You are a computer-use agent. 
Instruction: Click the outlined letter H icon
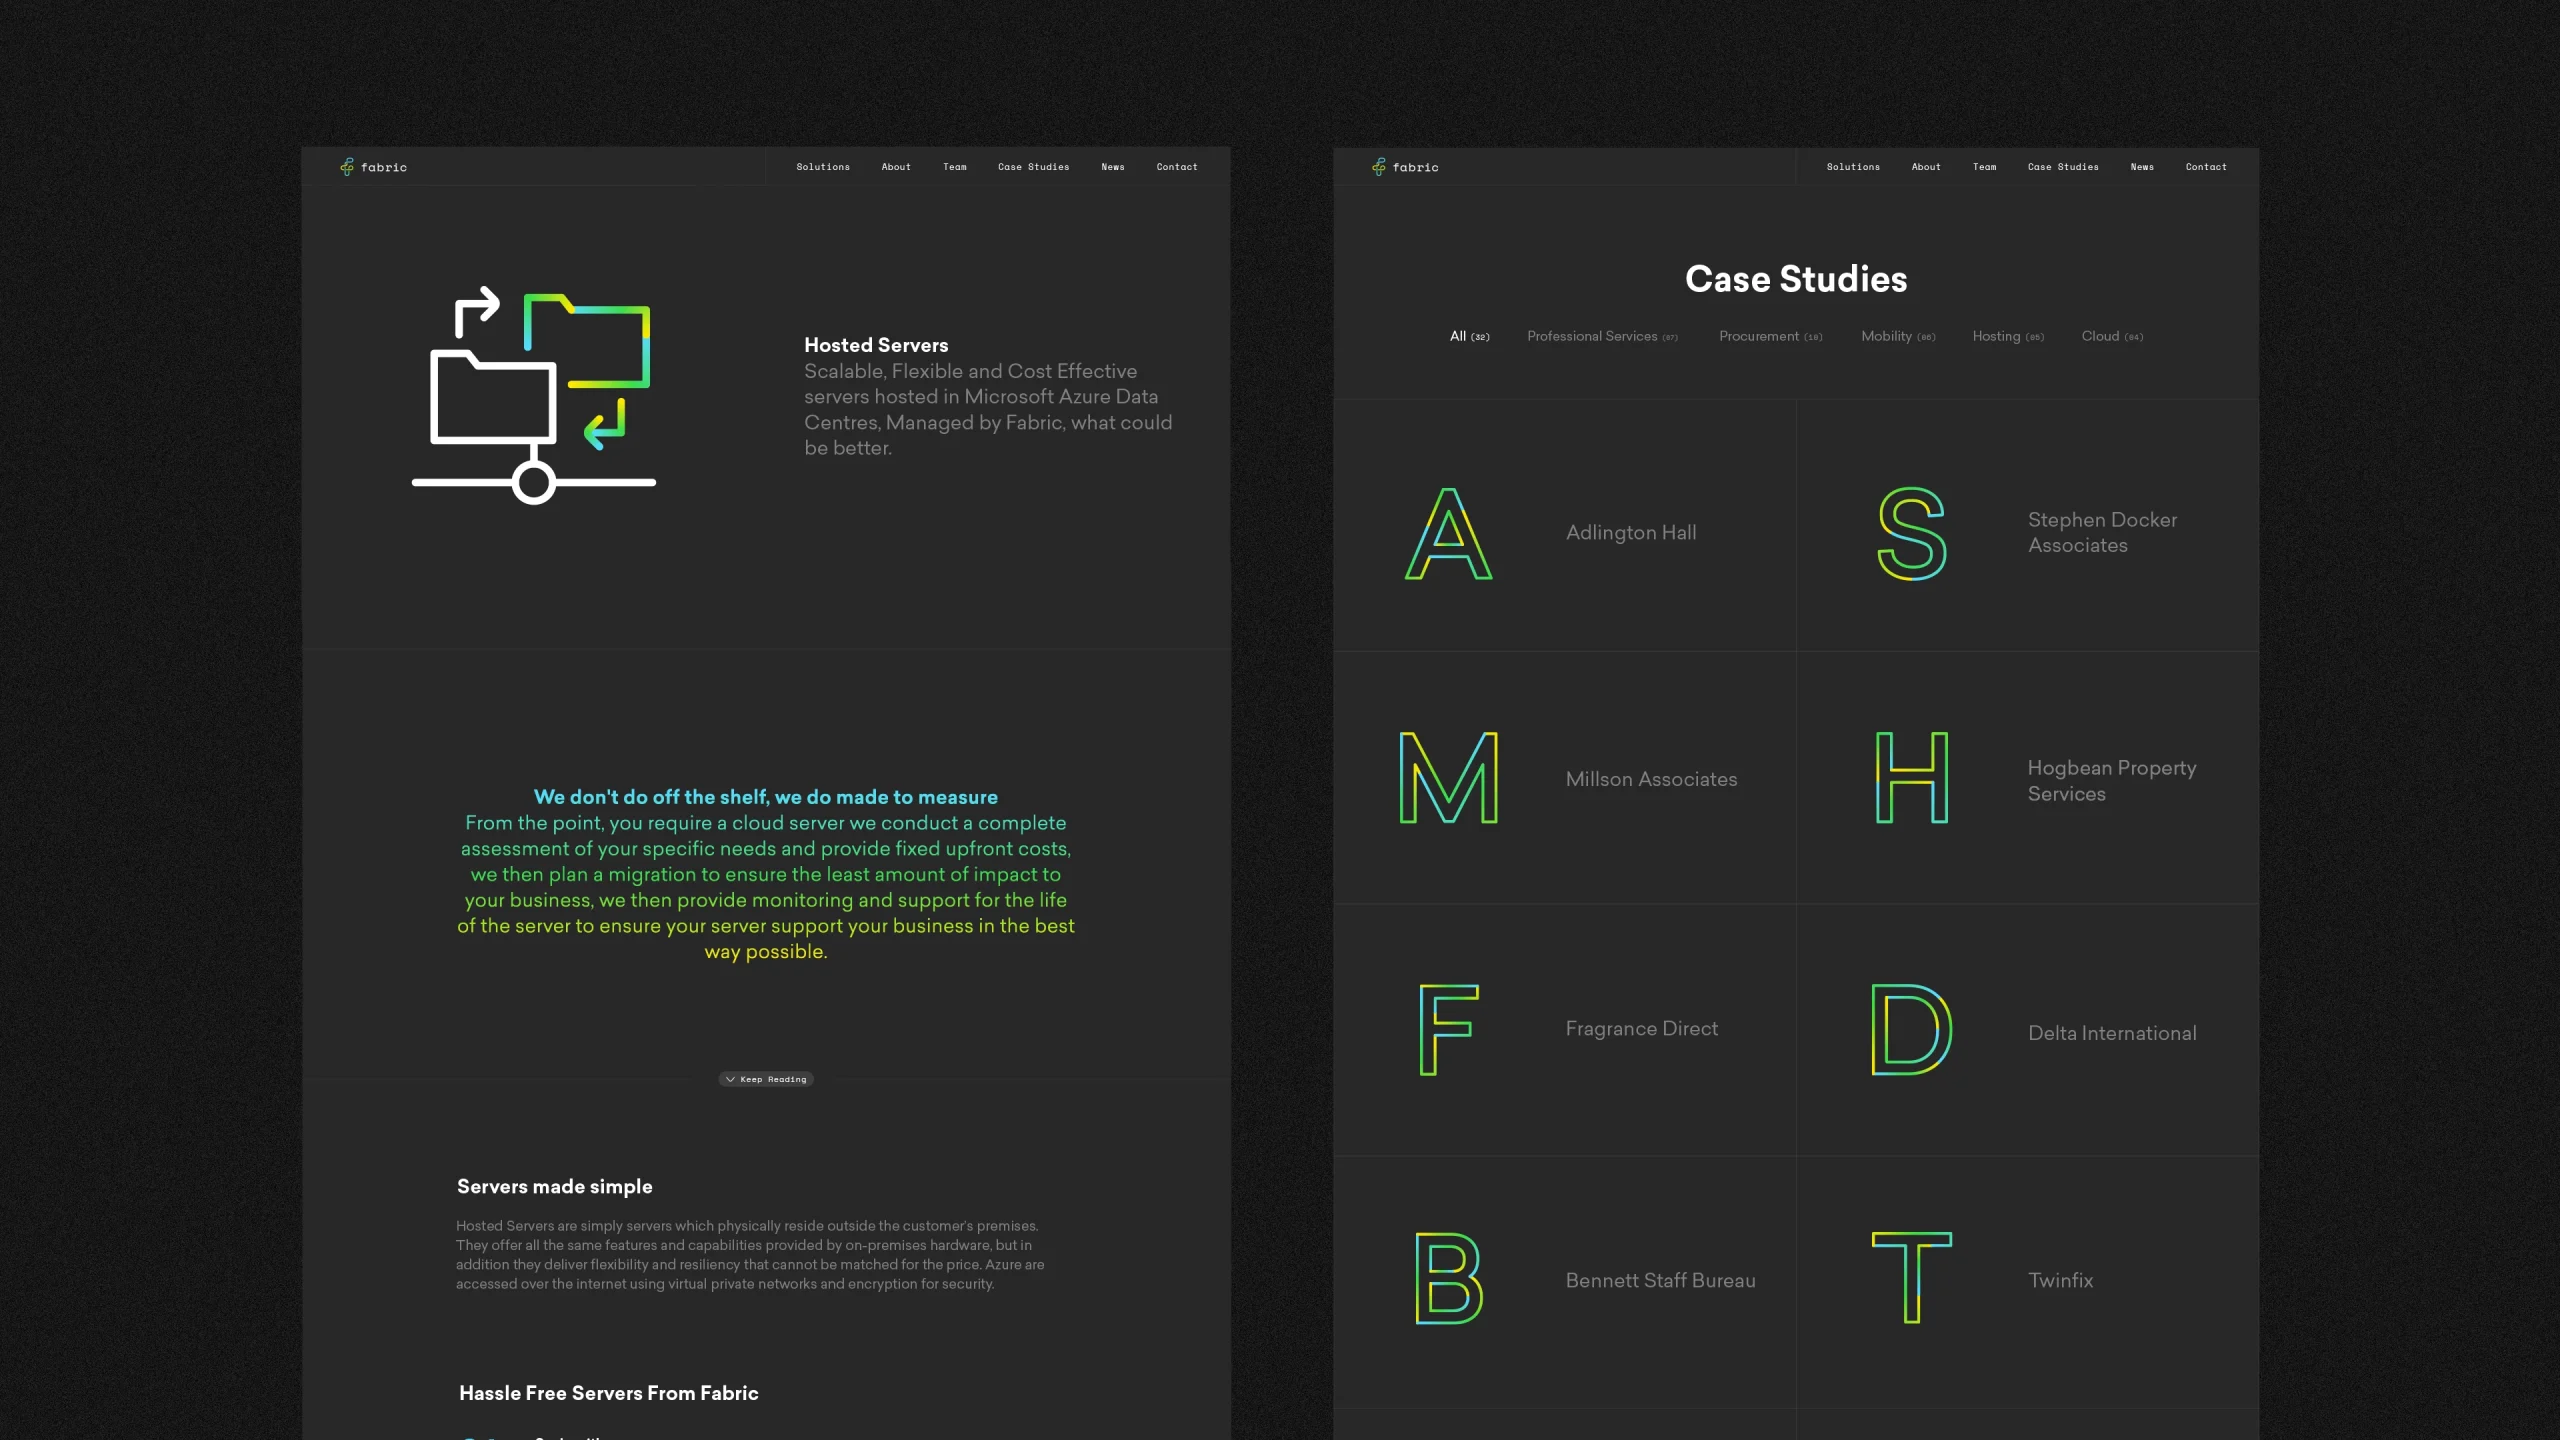[1912, 777]
